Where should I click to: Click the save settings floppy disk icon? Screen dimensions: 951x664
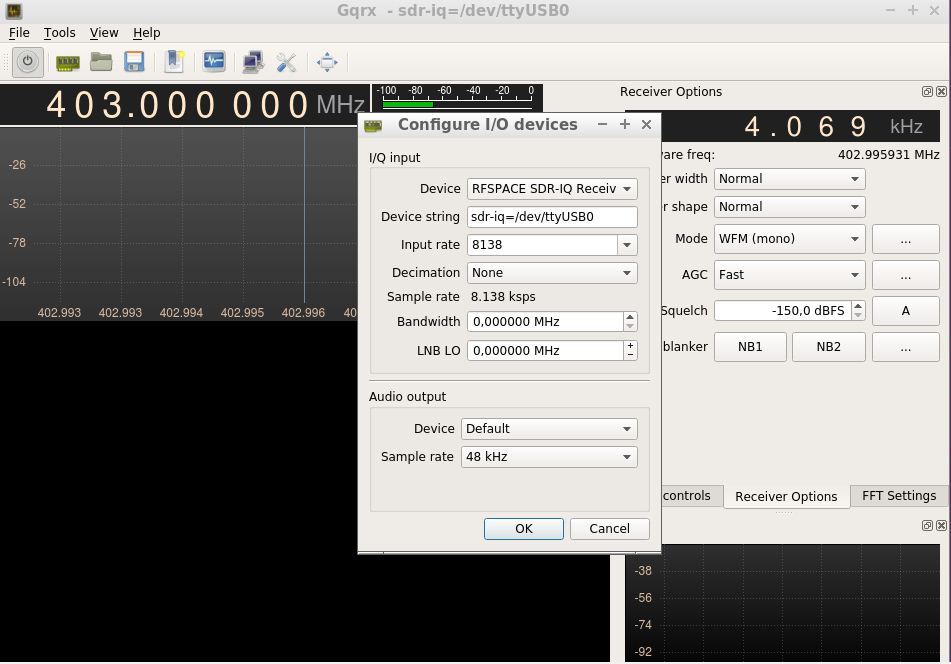pos(134,62)
